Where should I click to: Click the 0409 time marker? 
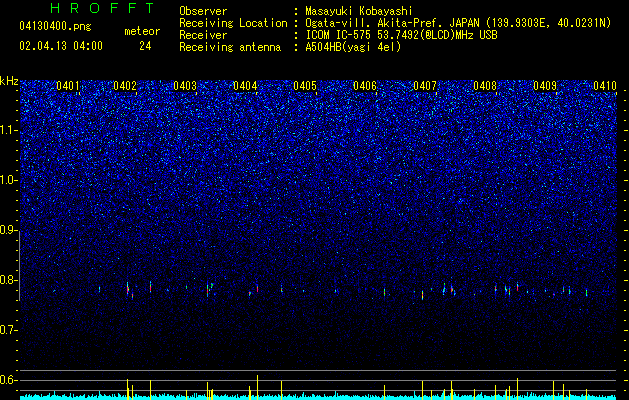545,86
